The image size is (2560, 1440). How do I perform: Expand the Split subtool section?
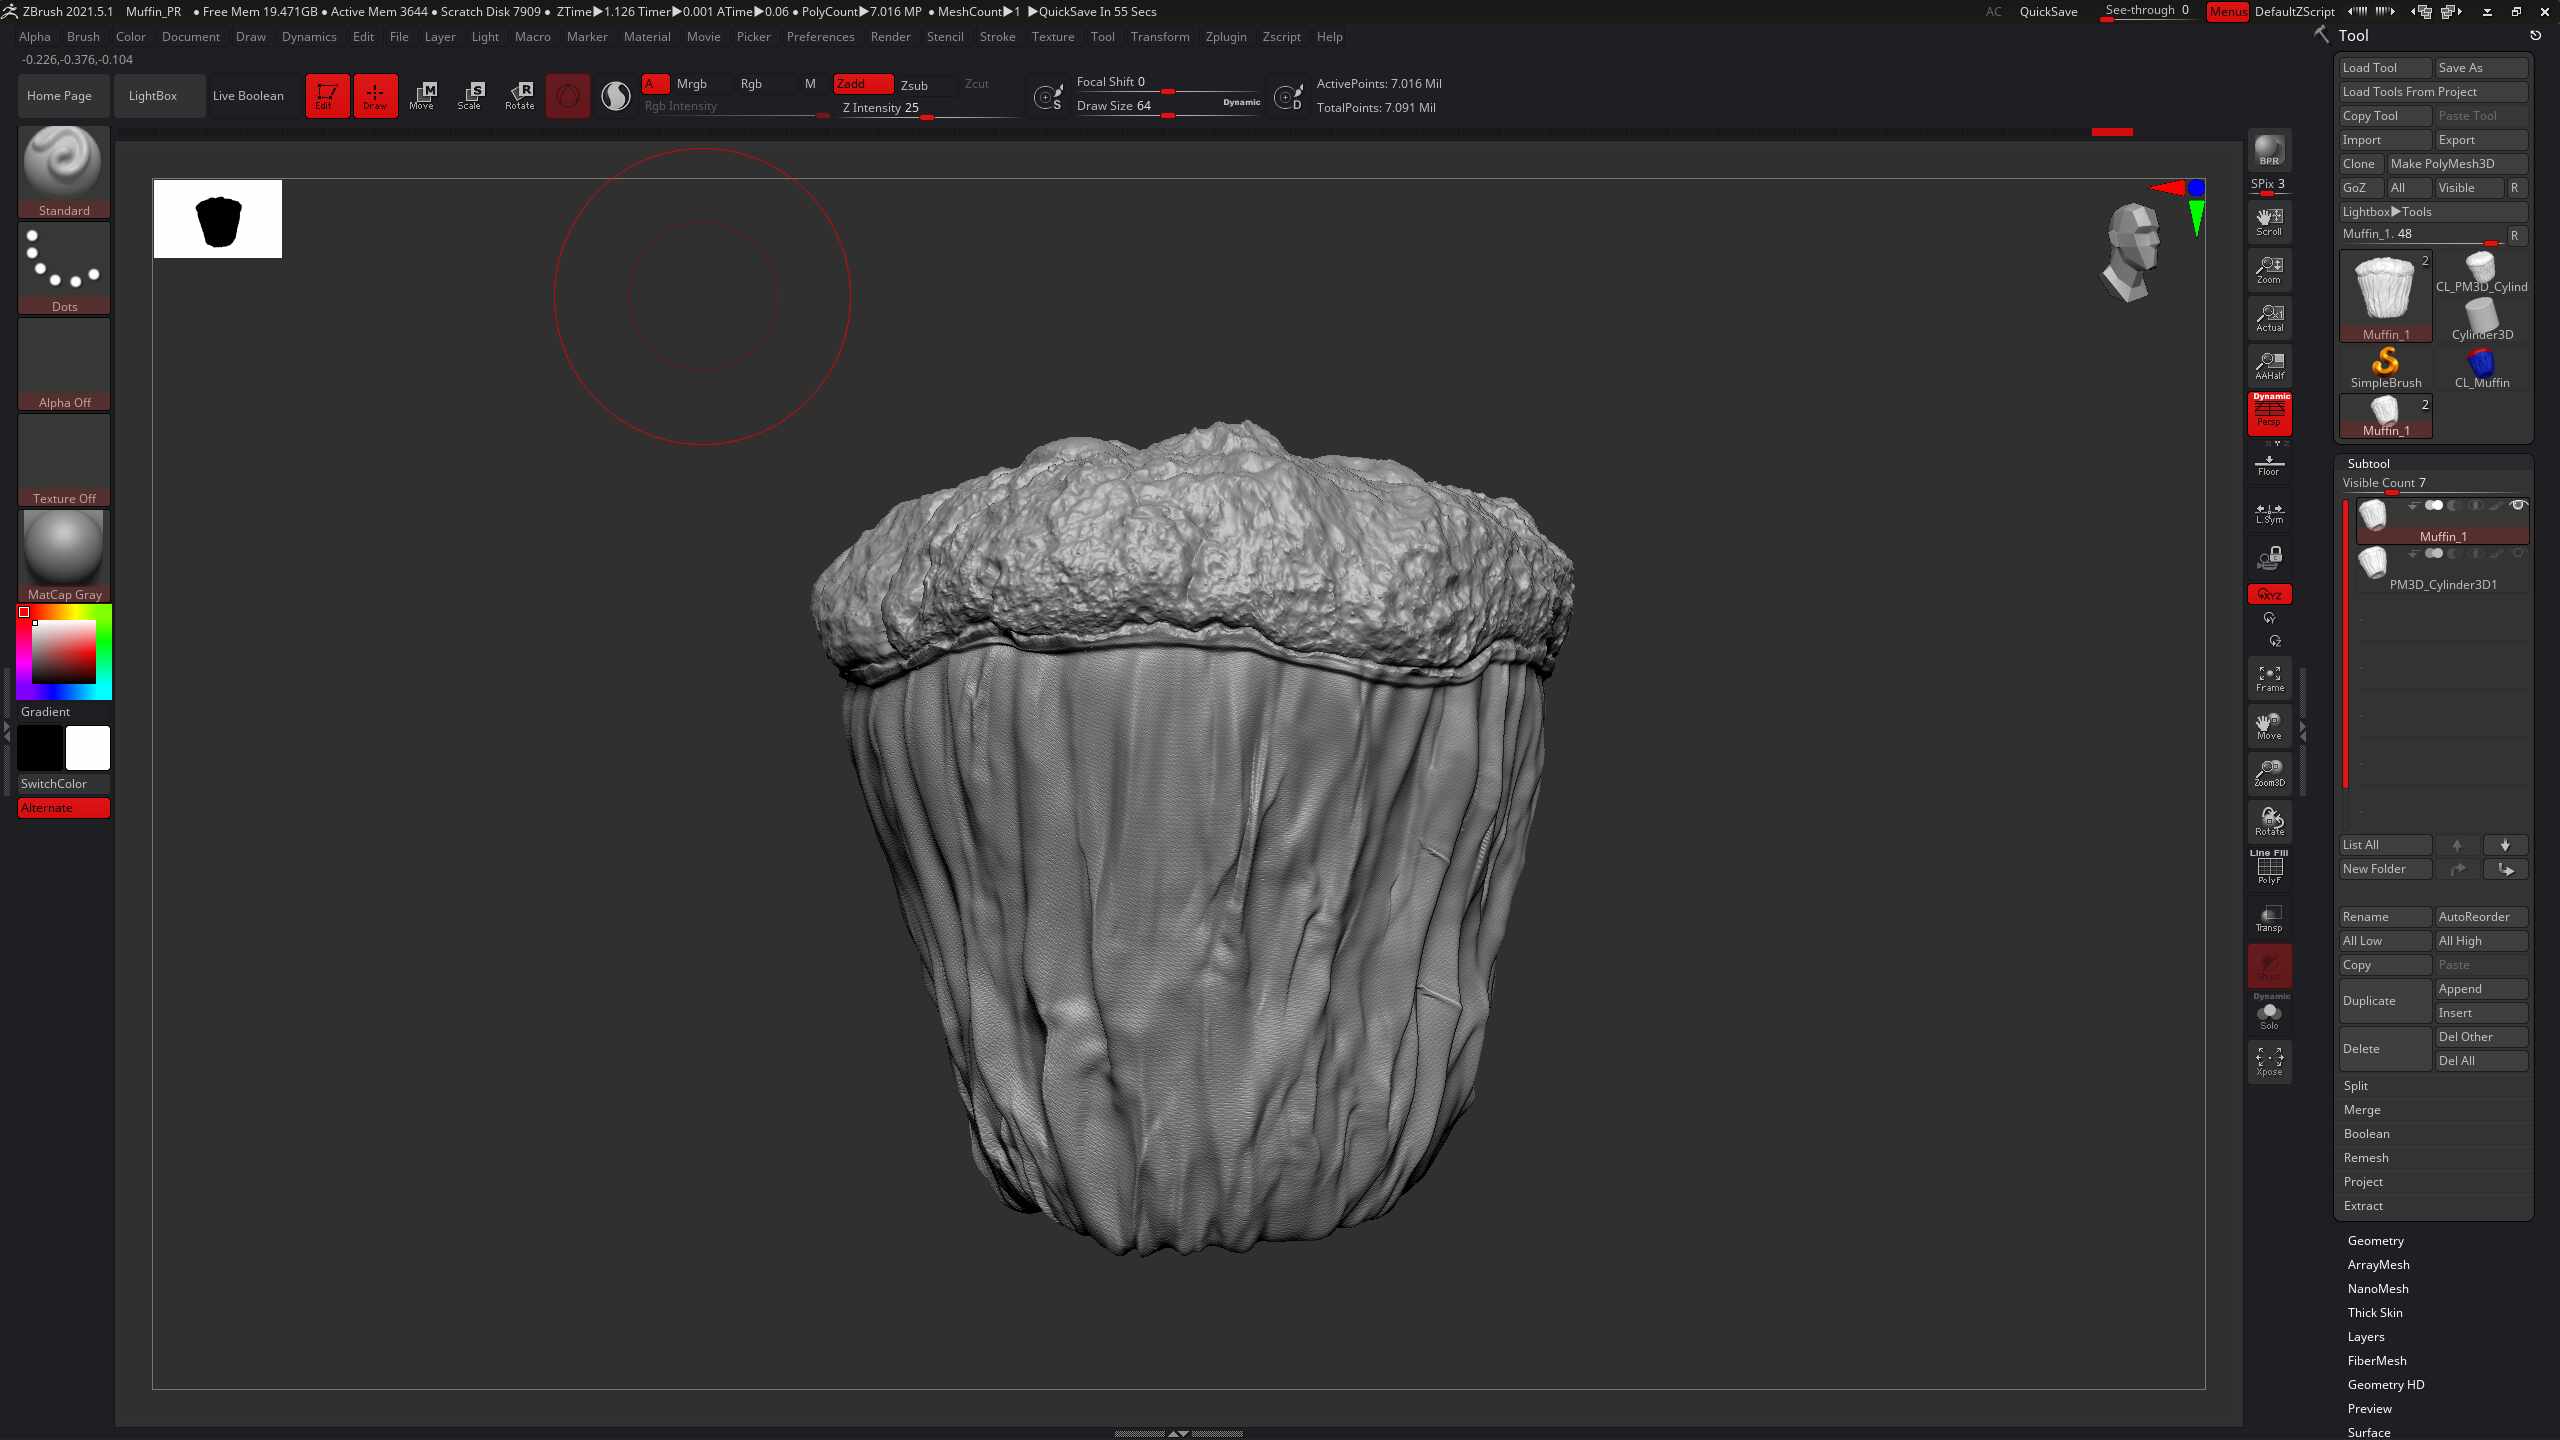2356,1086
